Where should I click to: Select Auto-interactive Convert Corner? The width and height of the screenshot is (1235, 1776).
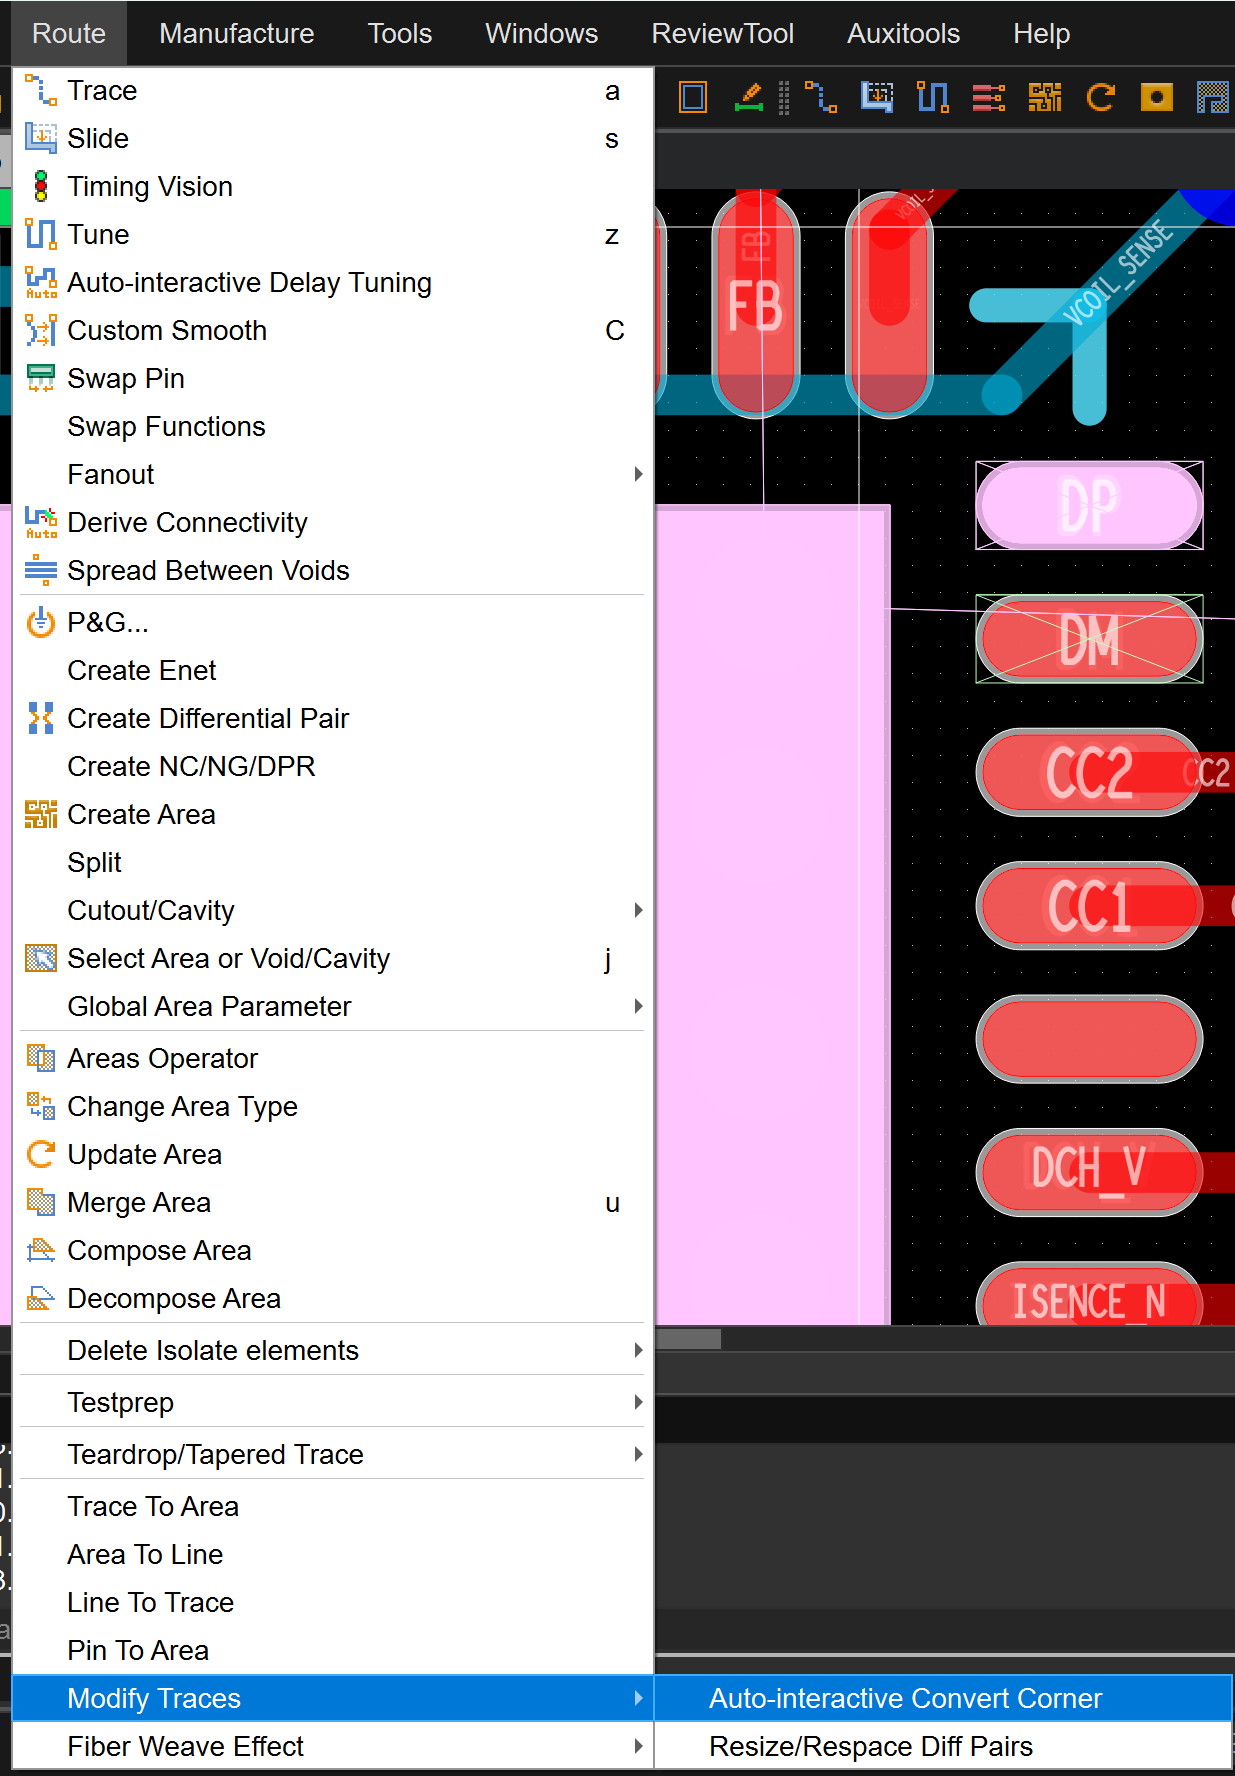905,1698
